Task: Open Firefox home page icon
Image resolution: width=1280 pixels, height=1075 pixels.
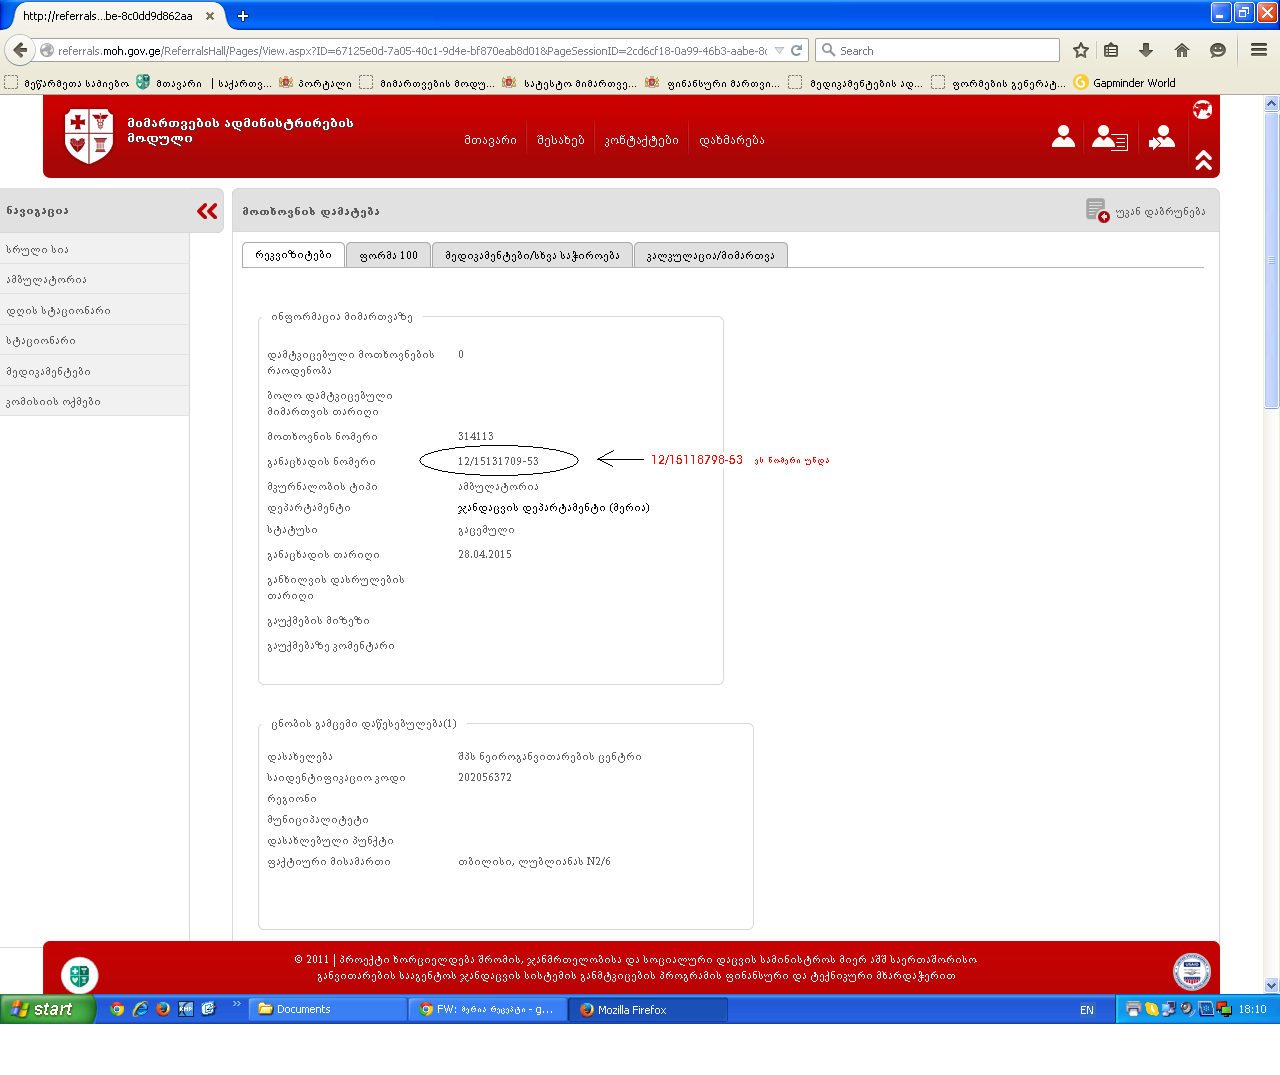Action: (x=1182, y=50)
